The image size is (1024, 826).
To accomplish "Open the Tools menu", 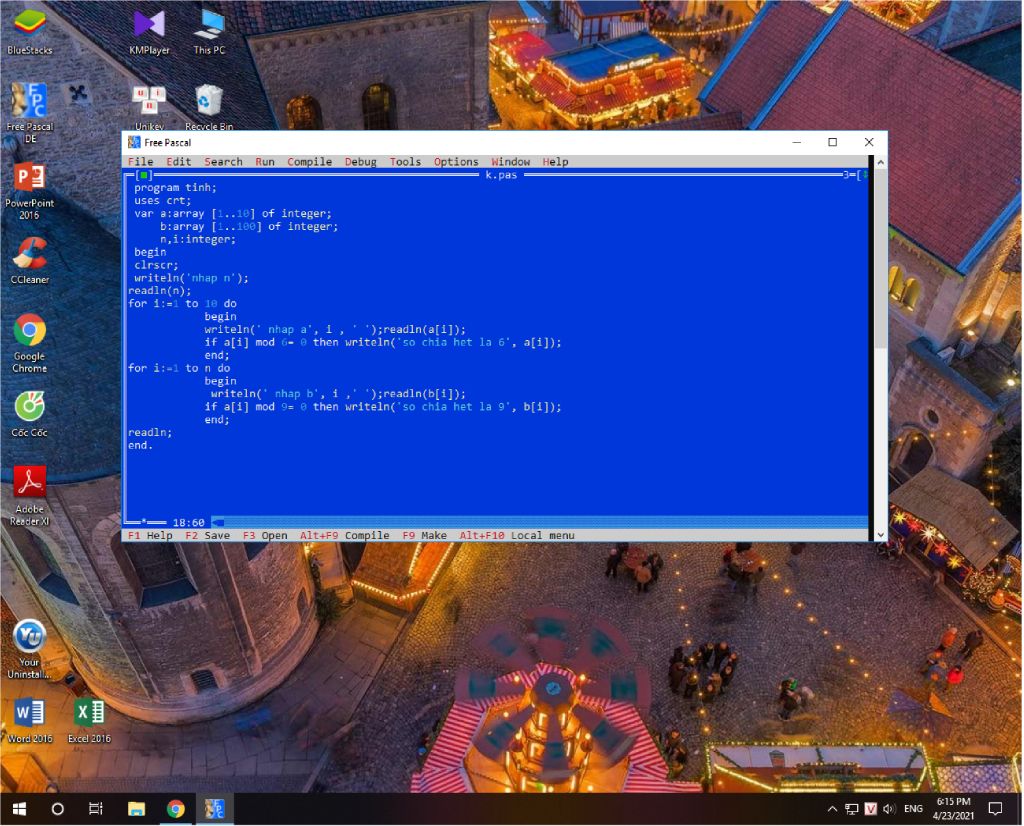I will point(406,162).
